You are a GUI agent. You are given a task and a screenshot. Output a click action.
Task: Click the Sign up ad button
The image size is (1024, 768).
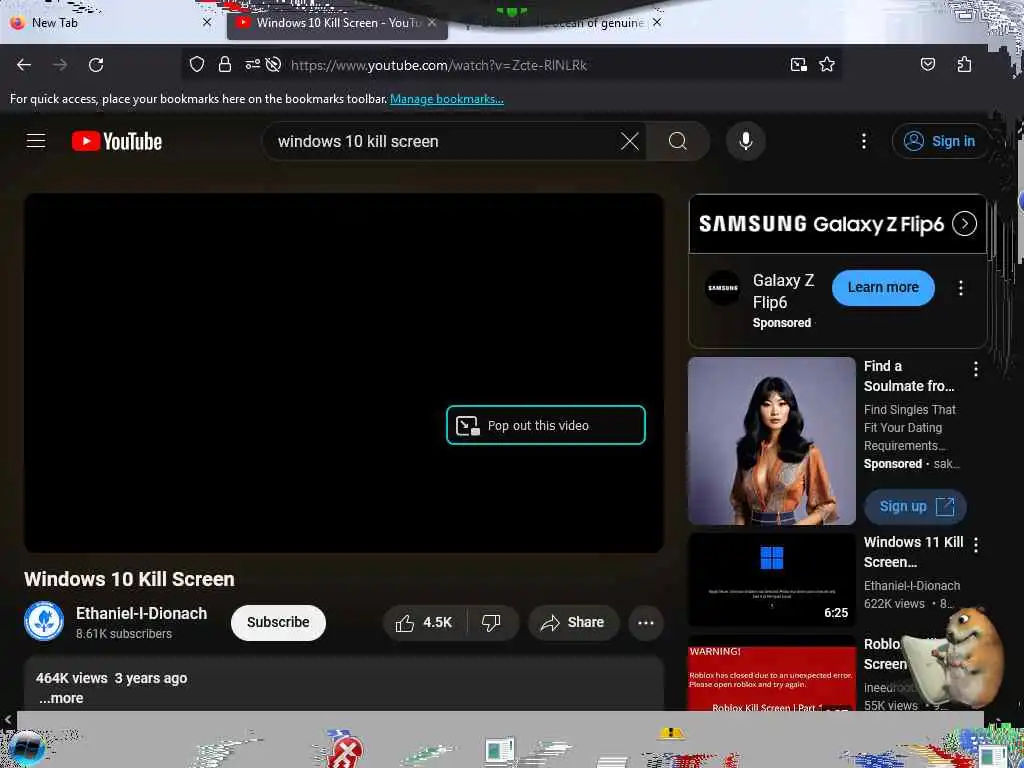click(915, 506)
